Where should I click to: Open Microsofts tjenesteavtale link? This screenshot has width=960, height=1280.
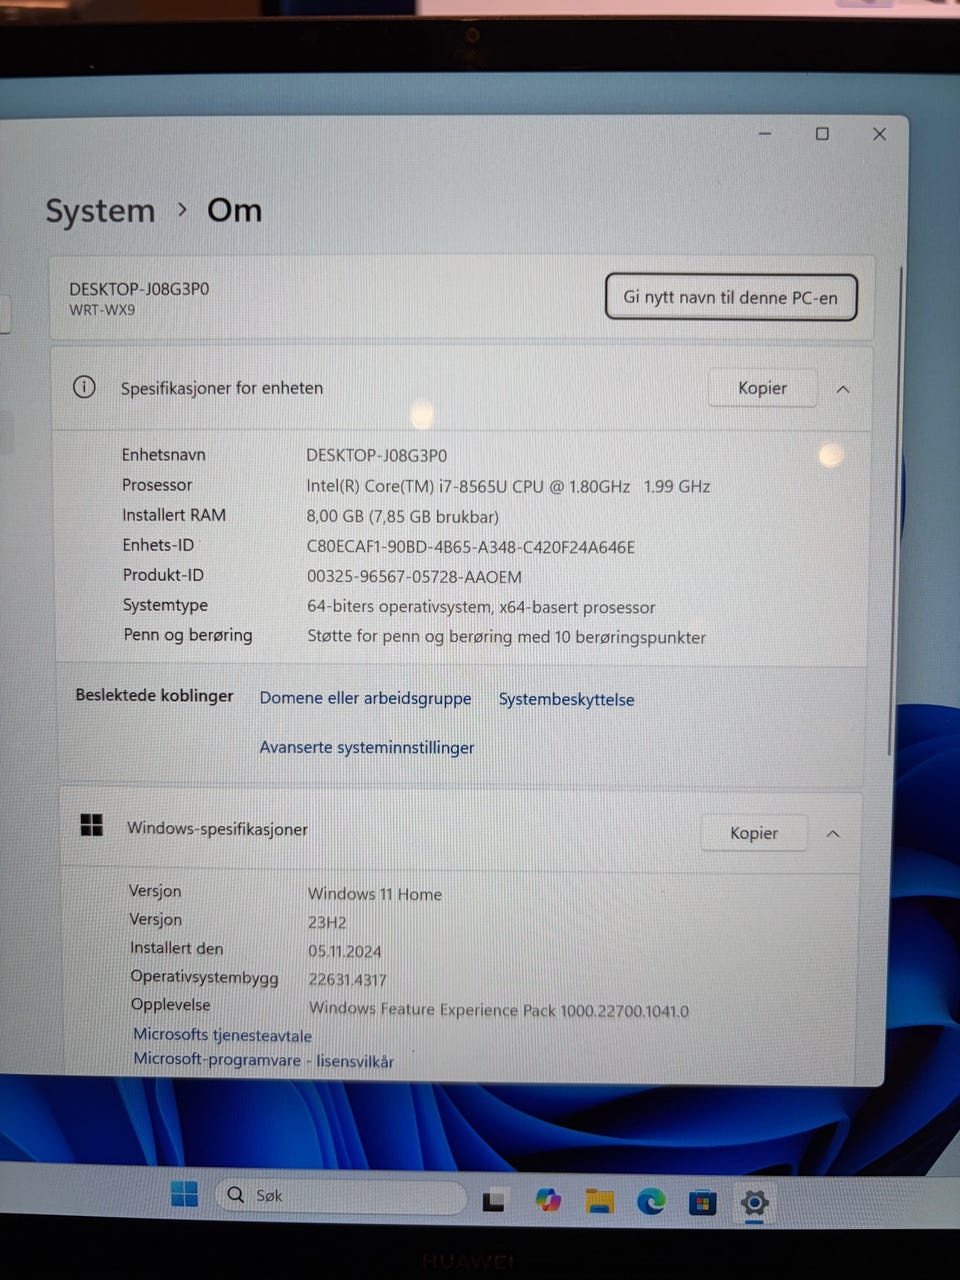click(223, 1035)
